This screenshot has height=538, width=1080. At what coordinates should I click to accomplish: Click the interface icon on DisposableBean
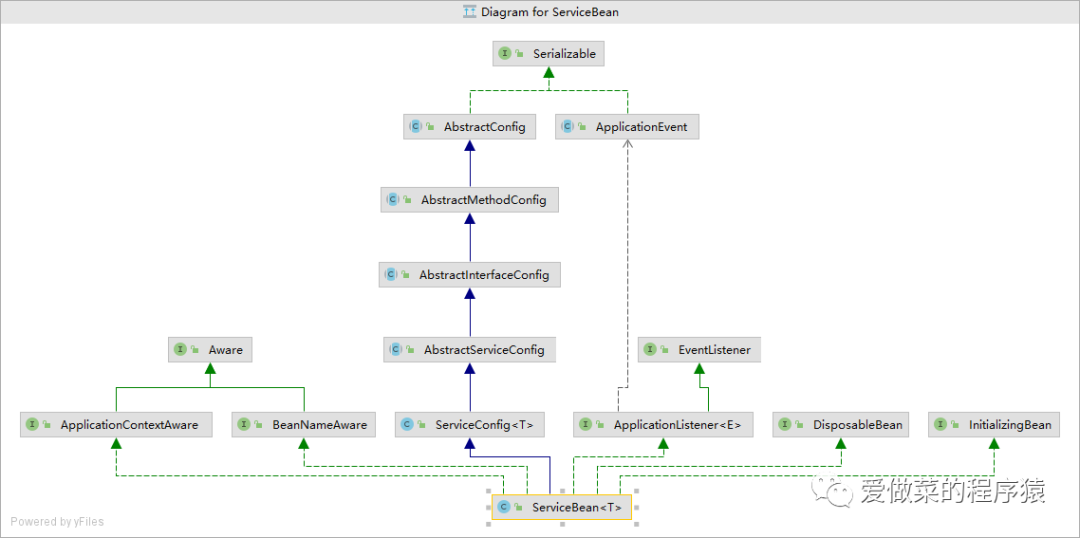point(785,425)
